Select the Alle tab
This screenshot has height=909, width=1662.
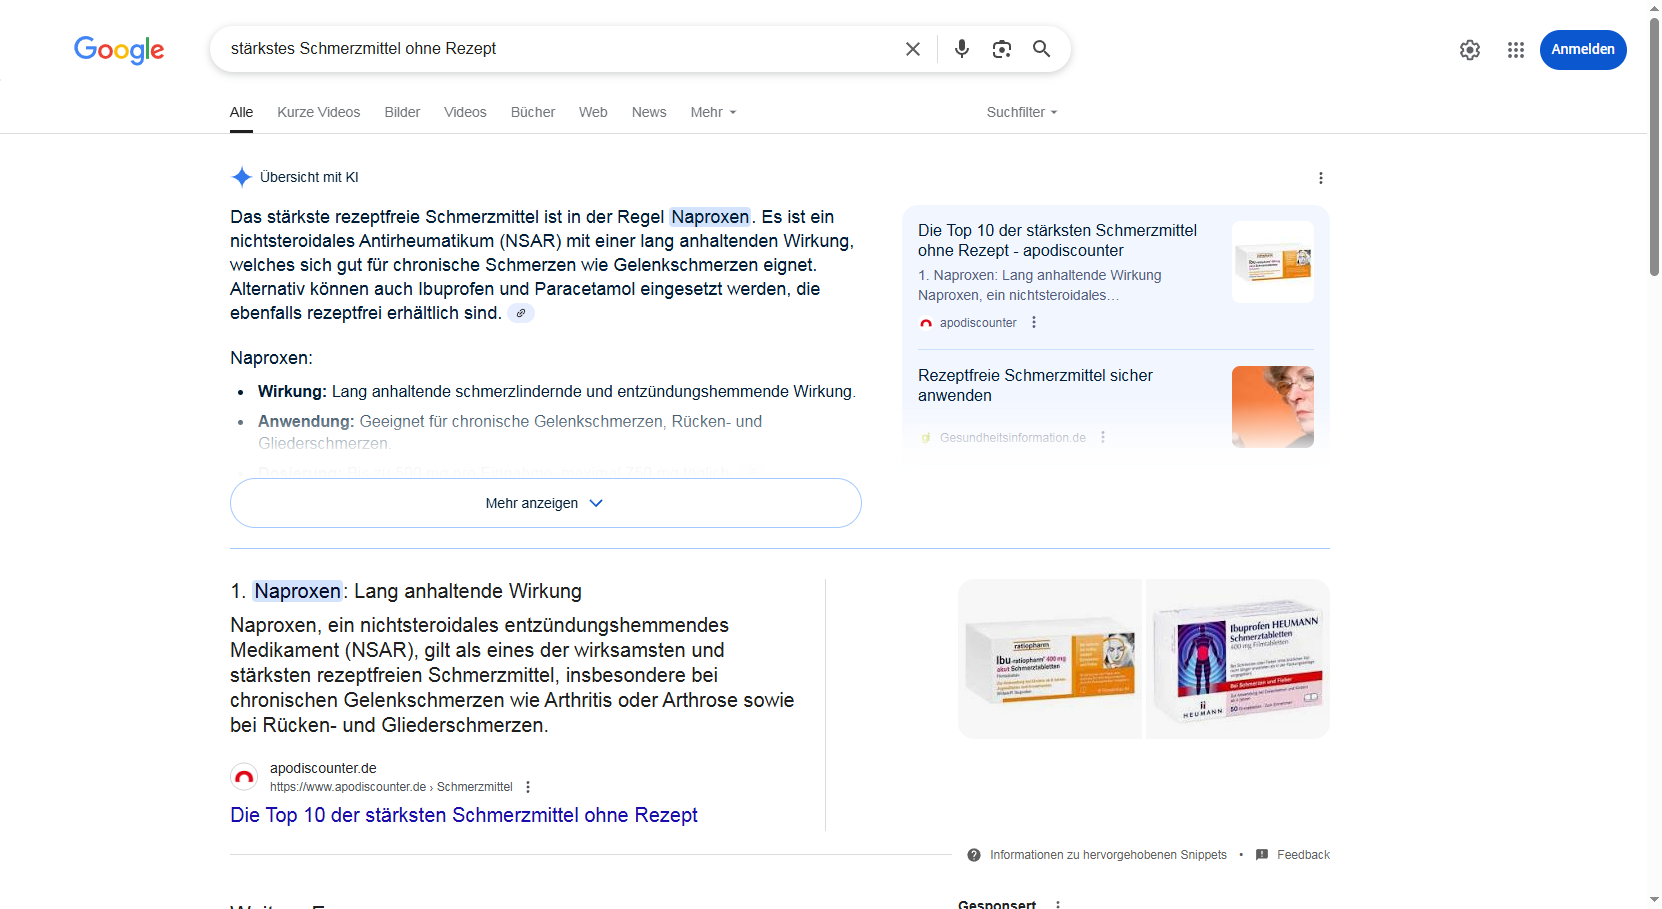pyautogui.click(x=241, y=112)
